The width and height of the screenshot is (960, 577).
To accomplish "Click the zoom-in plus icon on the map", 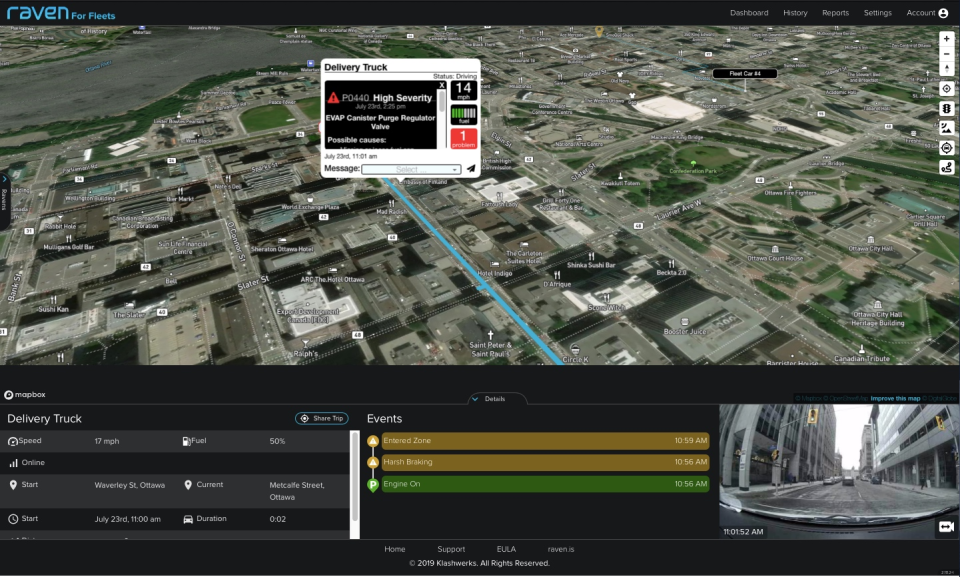I will coord(946,40).
